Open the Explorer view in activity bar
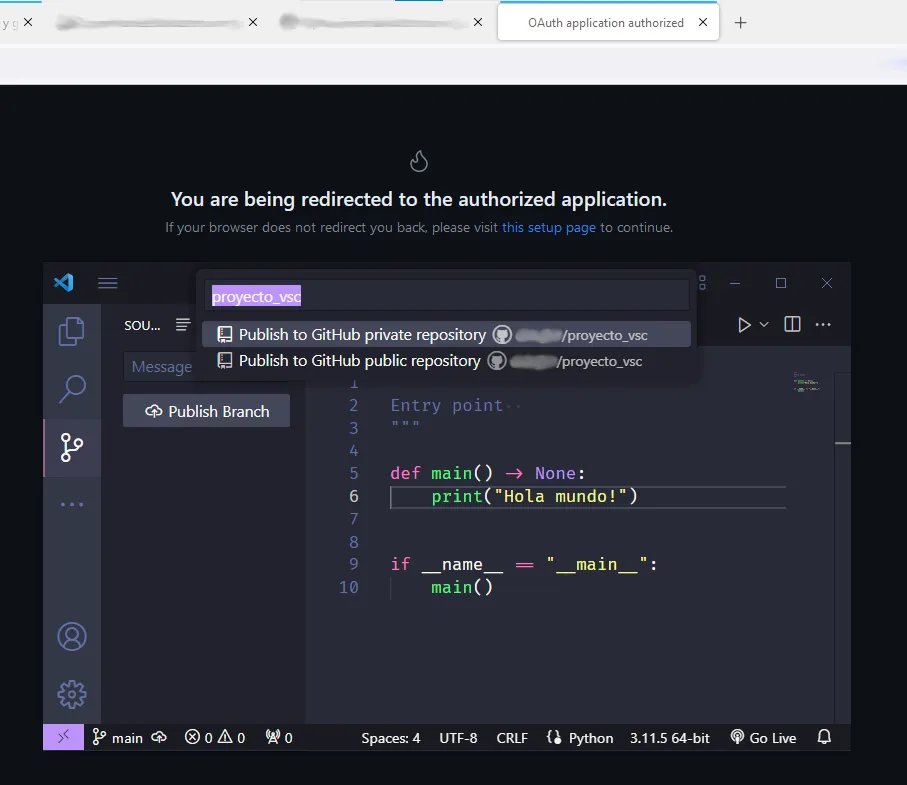This screenshot has width=907, height=785. pos(72,331)
